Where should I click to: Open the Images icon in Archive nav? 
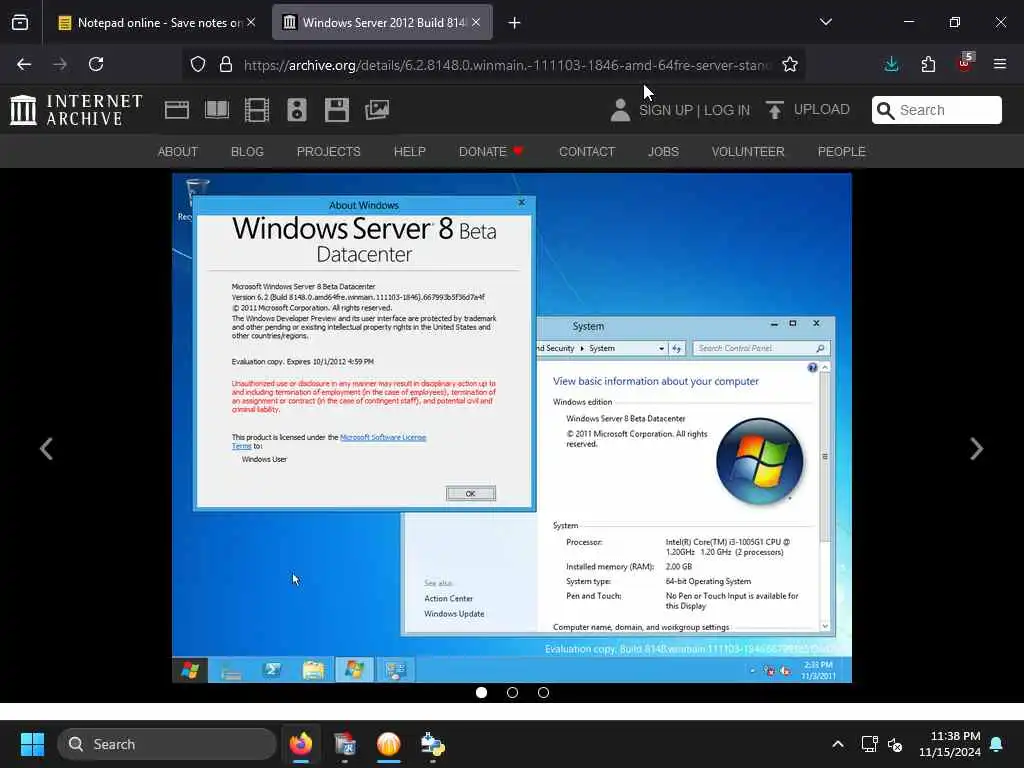tap(377, 110)
